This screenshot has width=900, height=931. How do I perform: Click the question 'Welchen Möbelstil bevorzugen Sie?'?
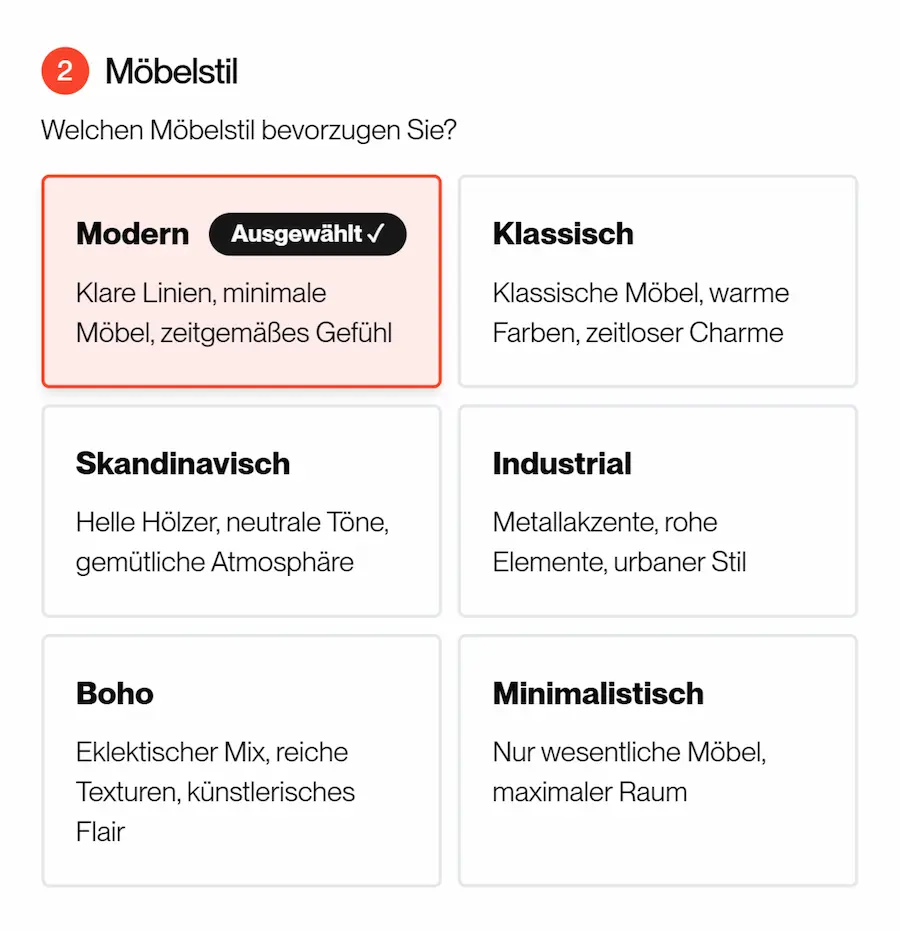tap(248, 131)
